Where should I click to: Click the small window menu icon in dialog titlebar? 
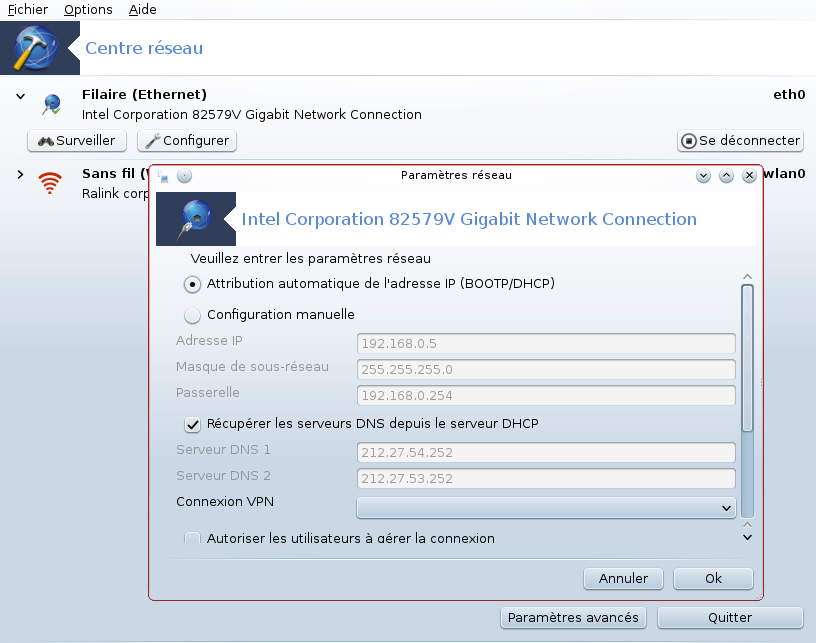[x=163, y=176]
